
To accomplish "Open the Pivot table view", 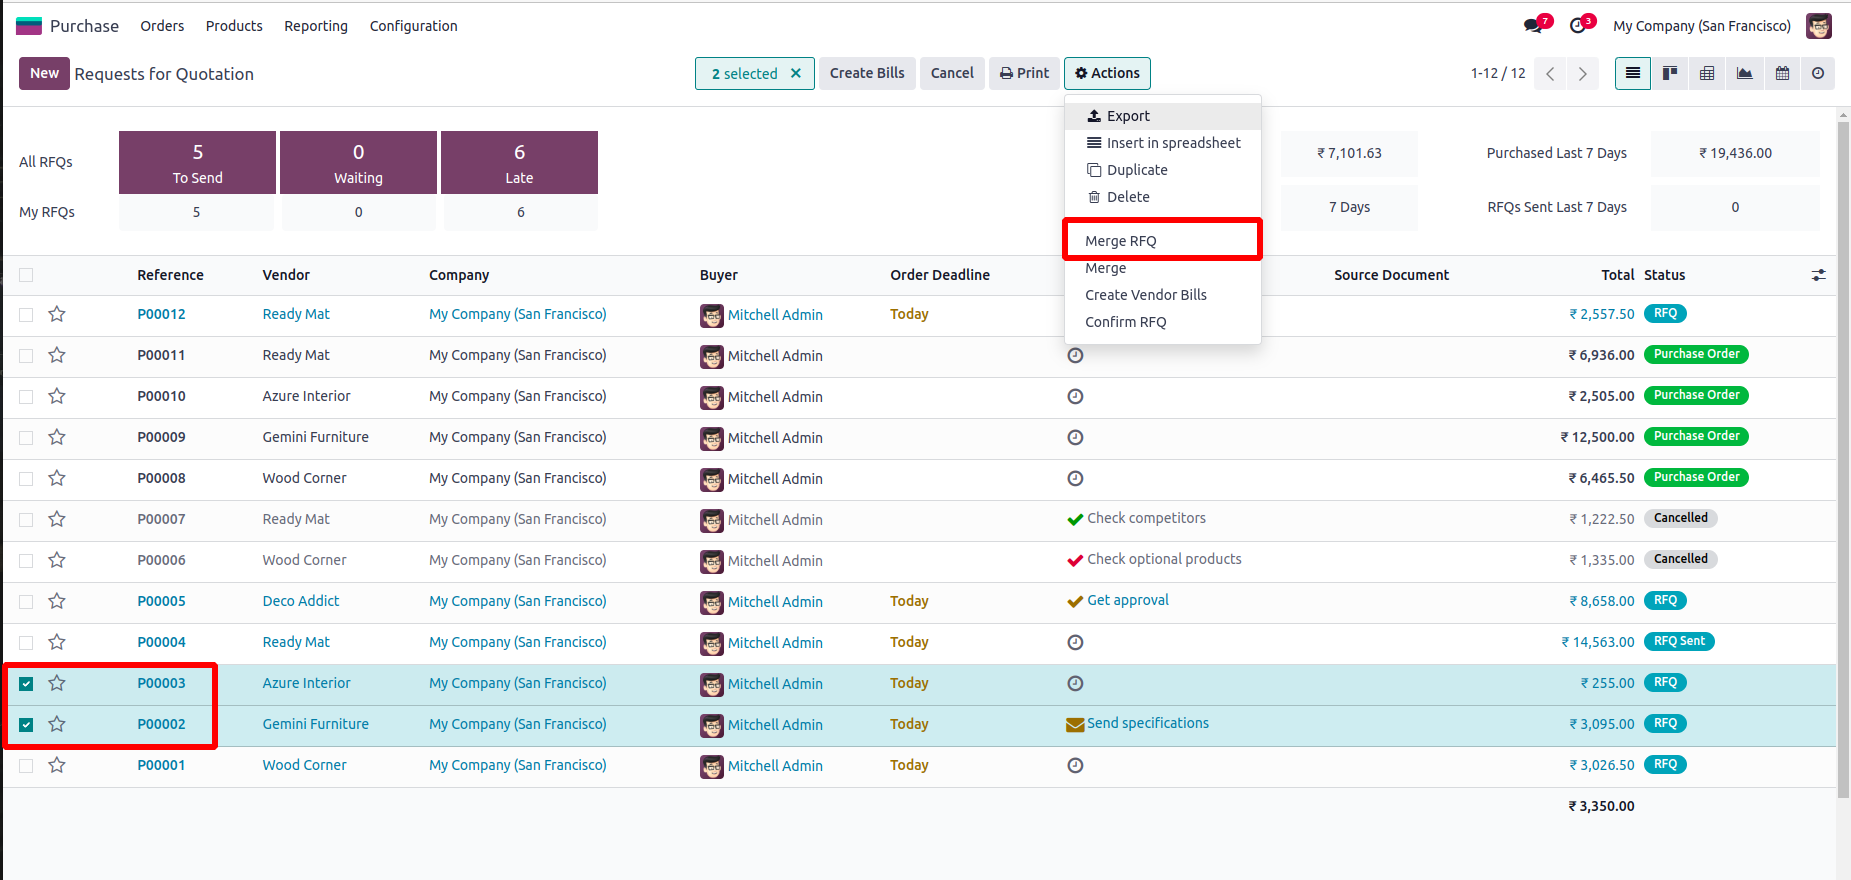I will 1707,73.
